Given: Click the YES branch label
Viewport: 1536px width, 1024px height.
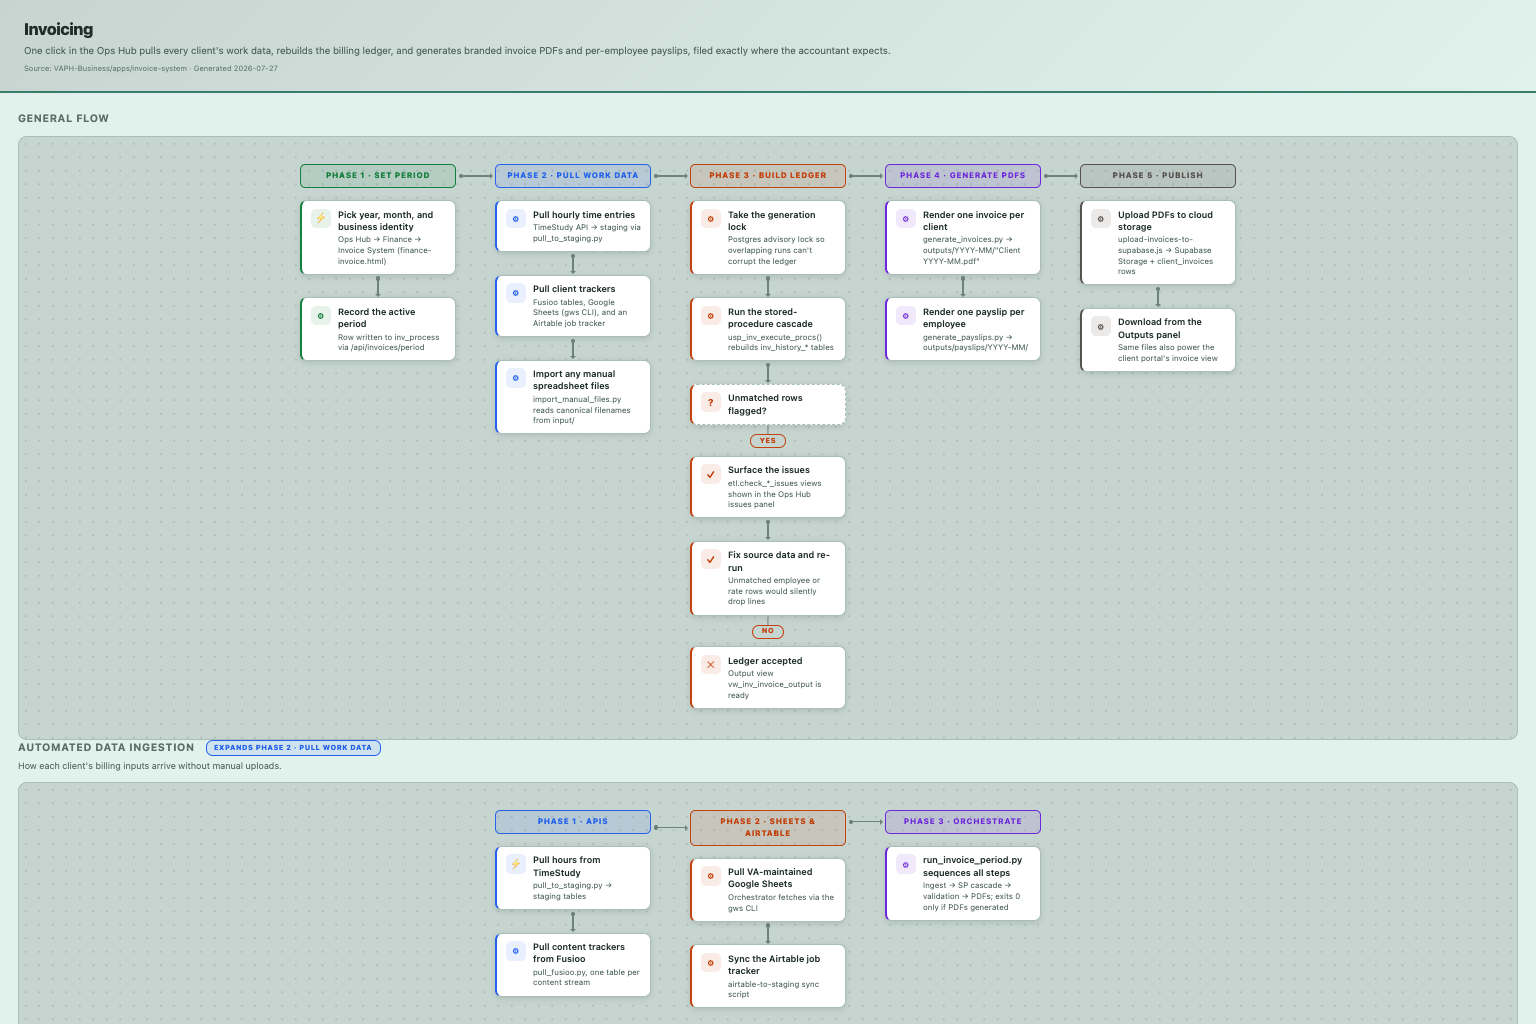Looking at the screenshot, I should (x=768, y=440).
